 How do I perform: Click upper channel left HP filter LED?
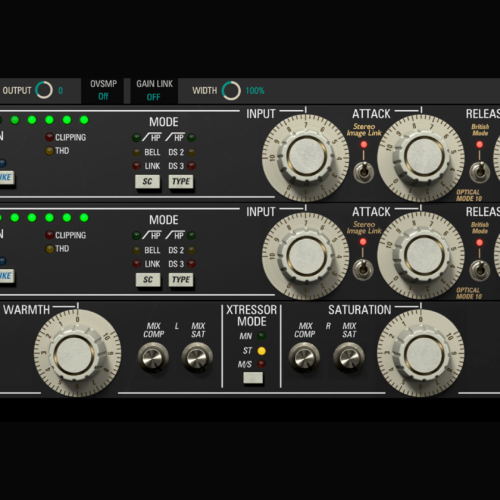pos(136,137)
